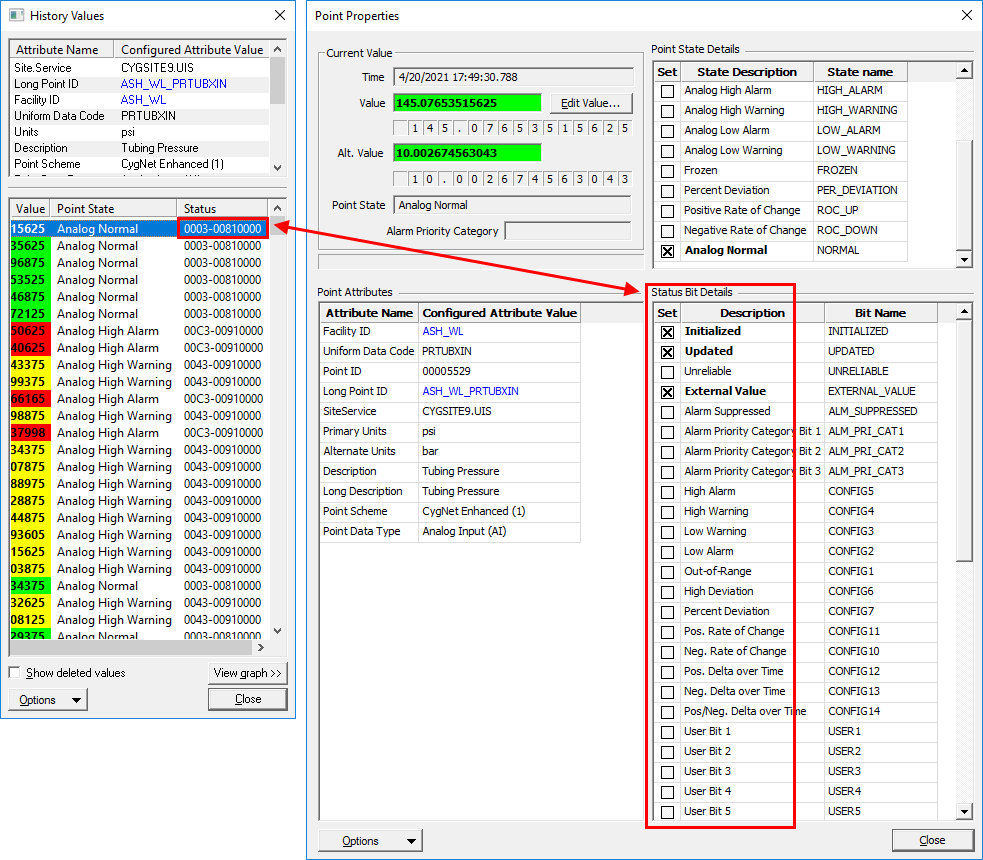Click the Bit Name column header
The image size is (983, 860).
(880, 313)
